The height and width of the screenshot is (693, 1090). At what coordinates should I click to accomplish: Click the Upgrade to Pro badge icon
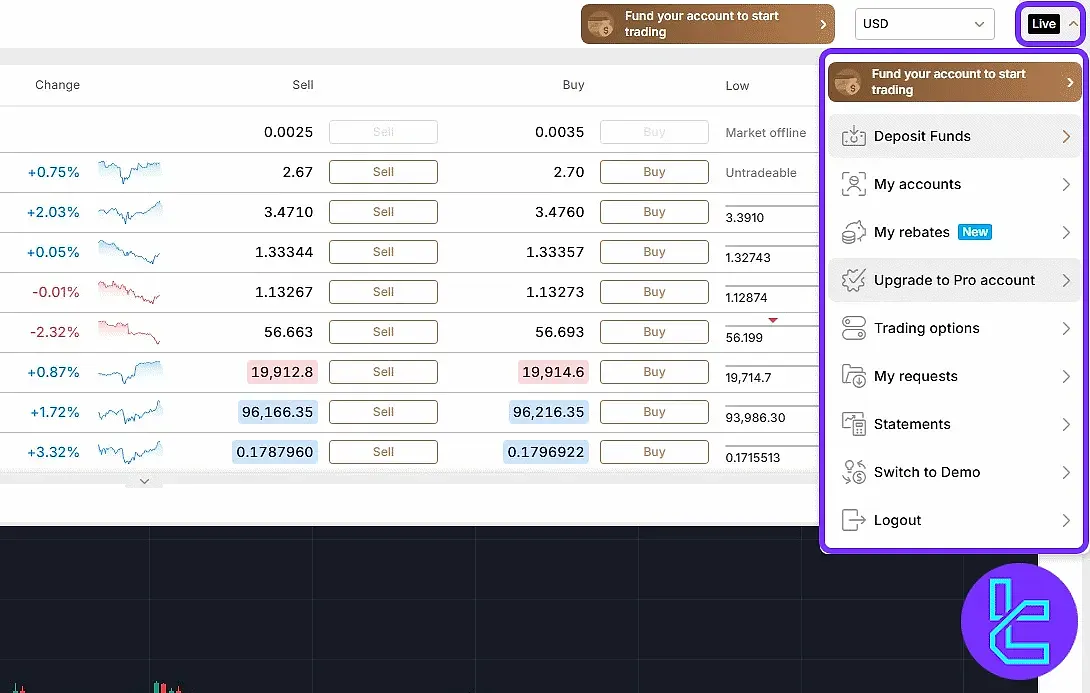pyautogui.click(x=853, y=281)
